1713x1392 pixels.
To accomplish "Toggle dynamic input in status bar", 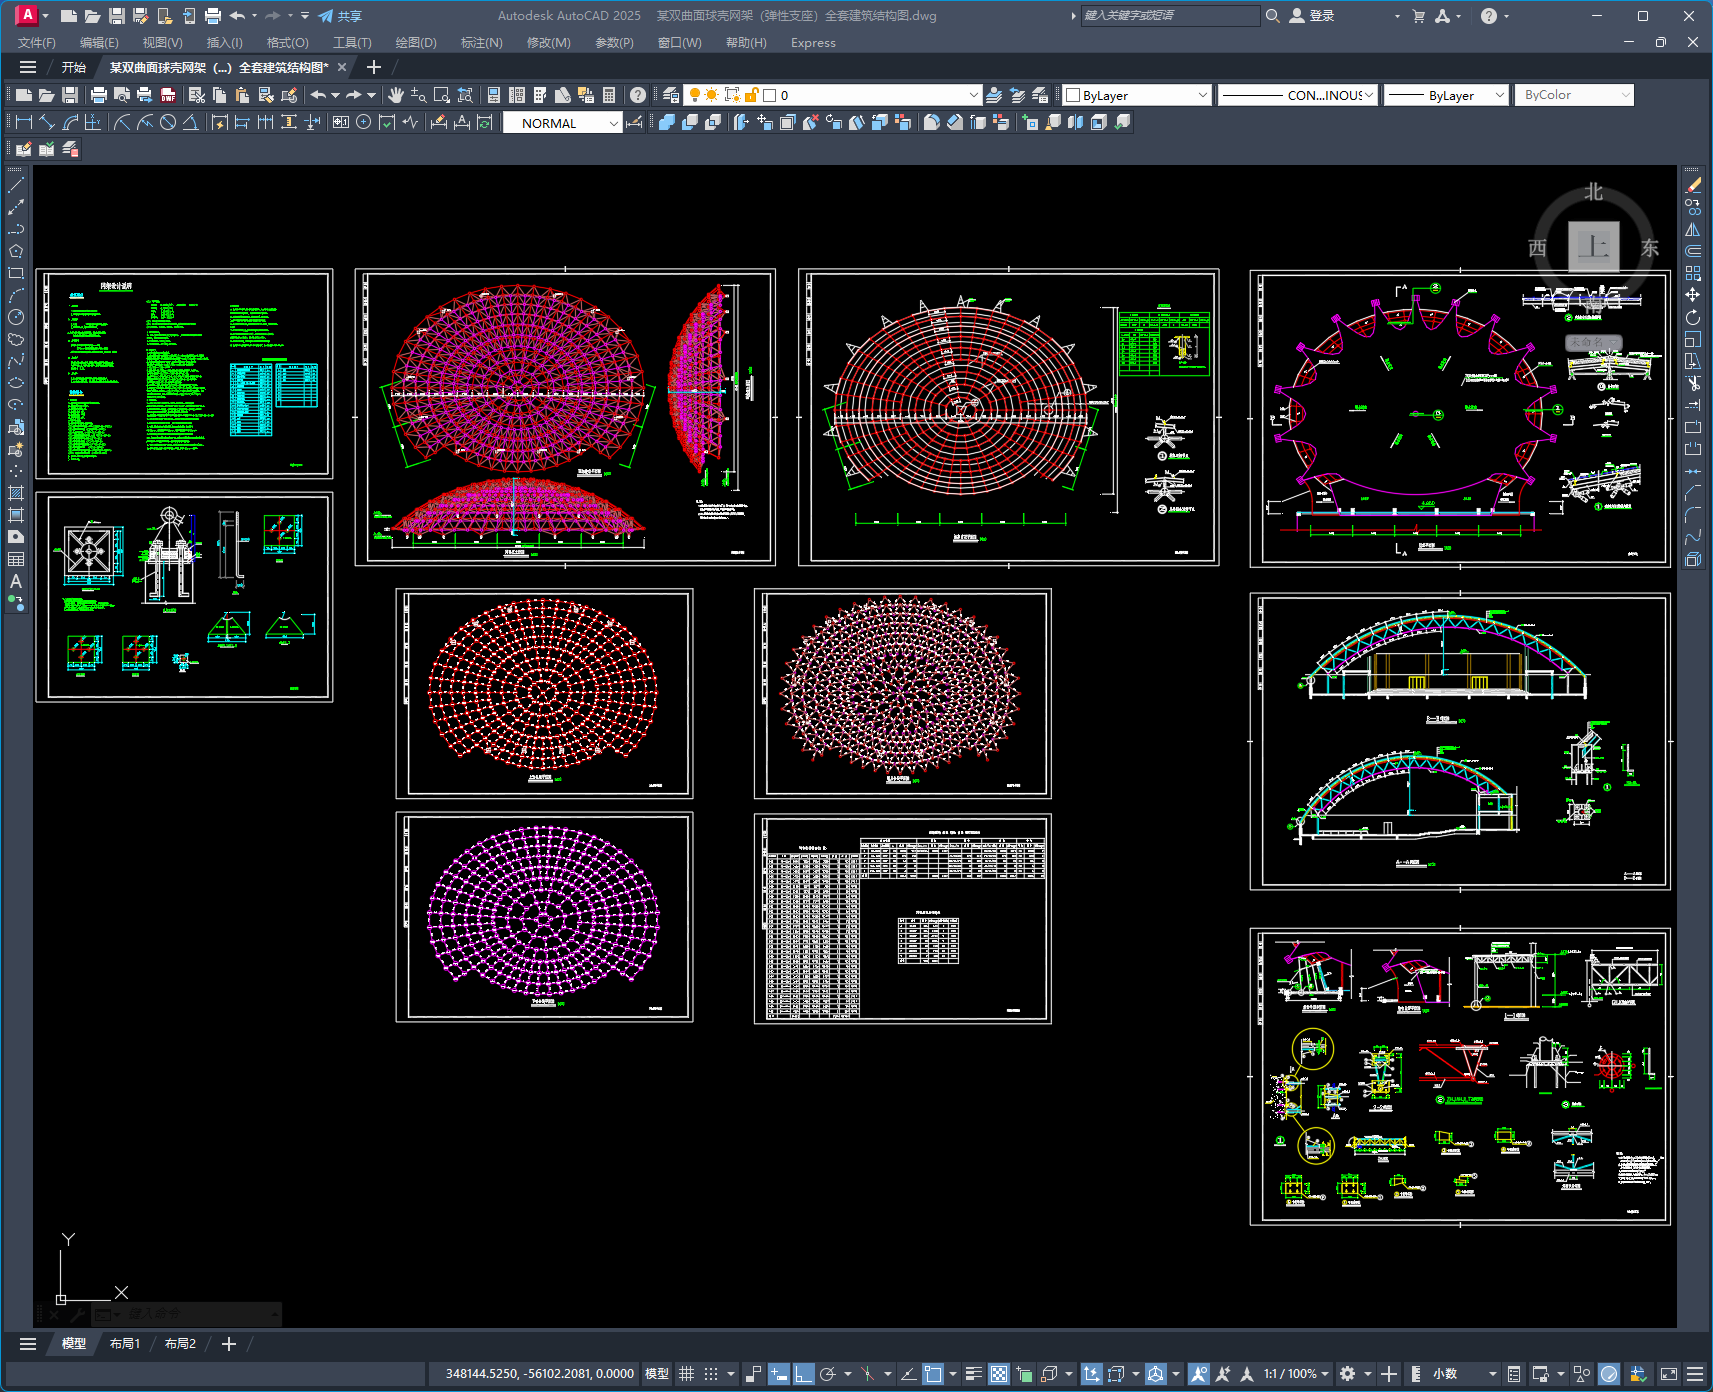I will point(778,1374).
